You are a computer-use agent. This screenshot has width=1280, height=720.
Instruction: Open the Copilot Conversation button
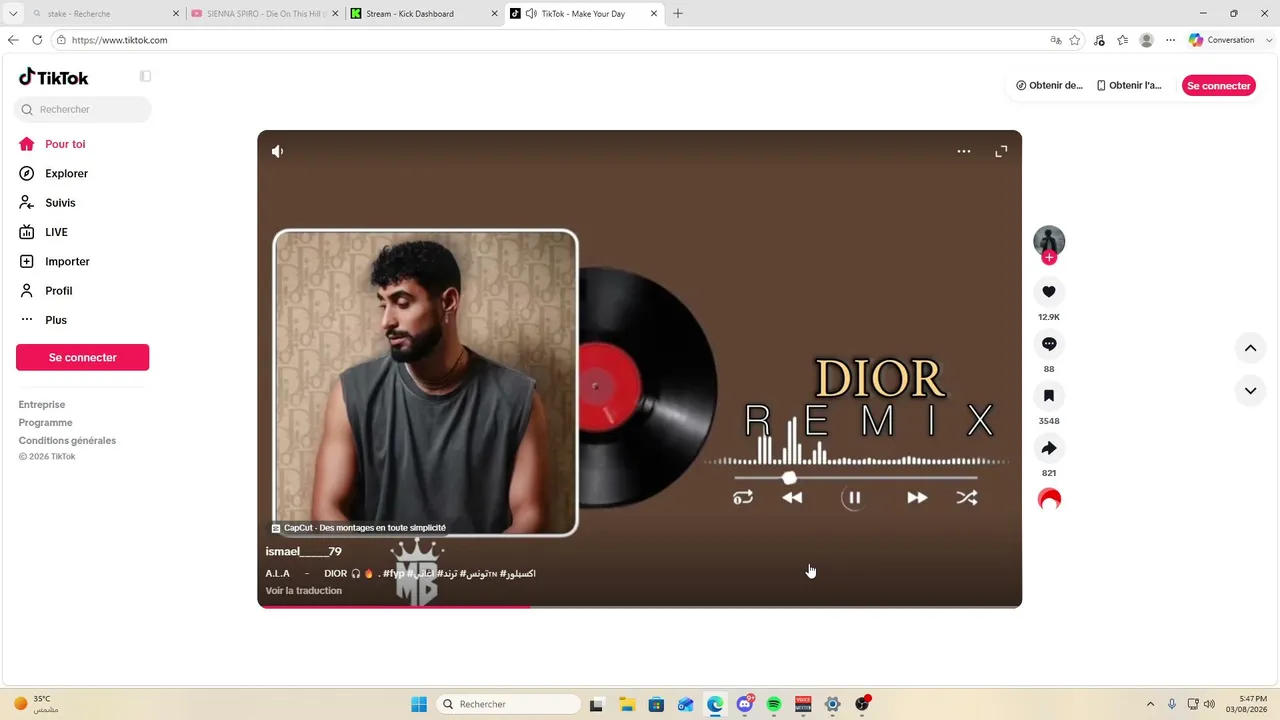point(1222,40)
